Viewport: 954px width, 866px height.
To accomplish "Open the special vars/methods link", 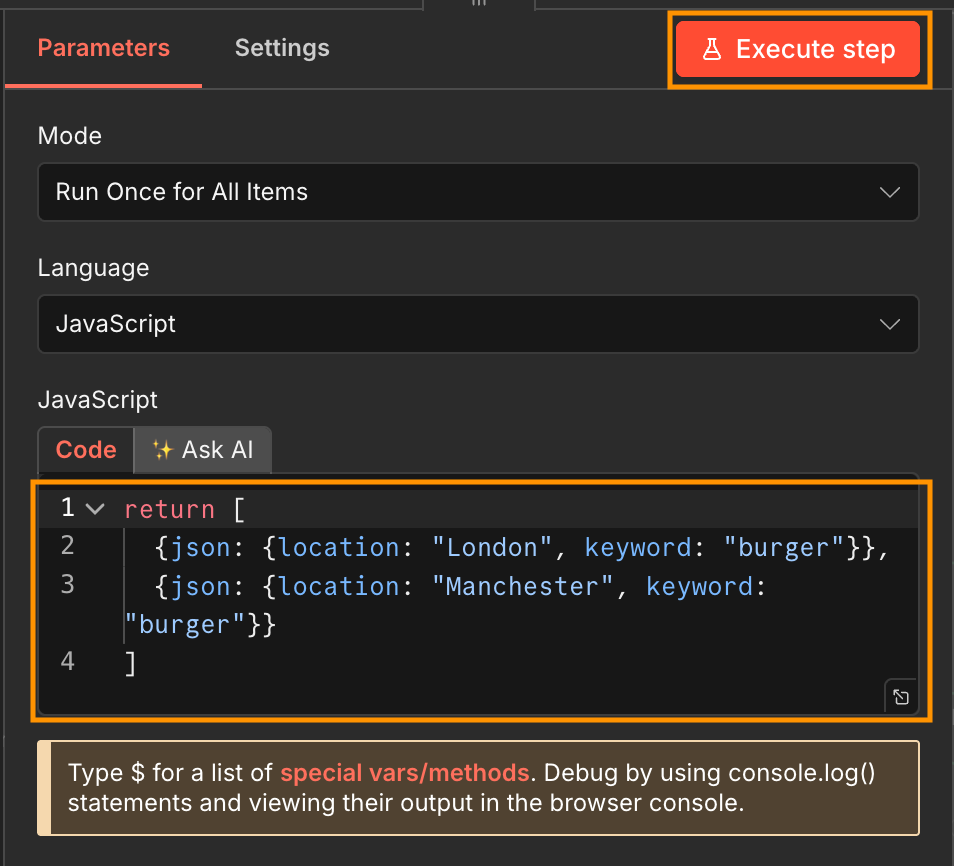I will [404, 773].
